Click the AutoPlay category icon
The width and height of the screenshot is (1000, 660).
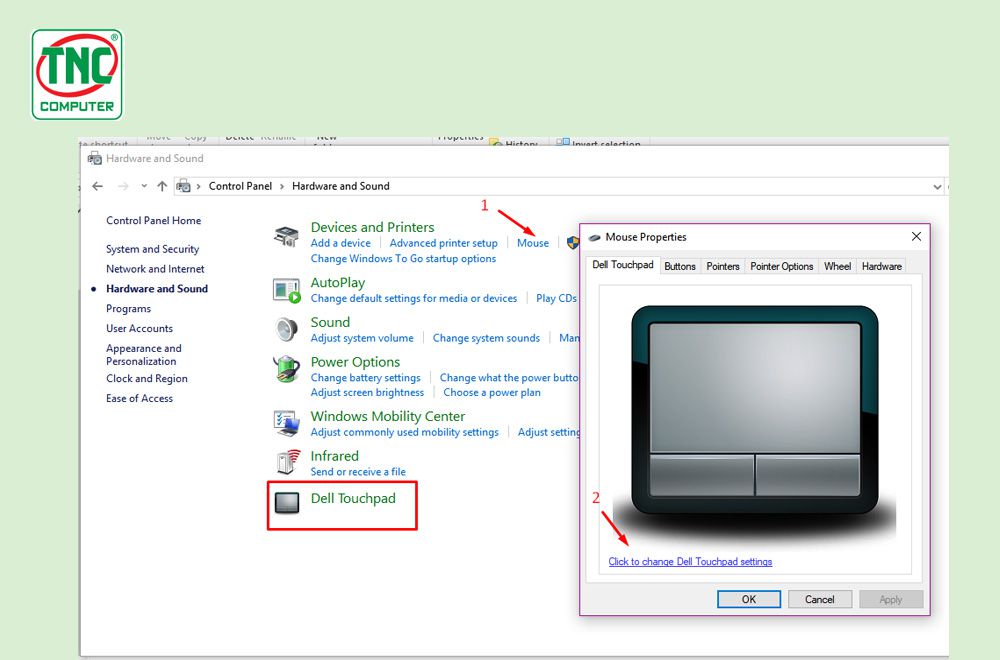coord(286,290)
